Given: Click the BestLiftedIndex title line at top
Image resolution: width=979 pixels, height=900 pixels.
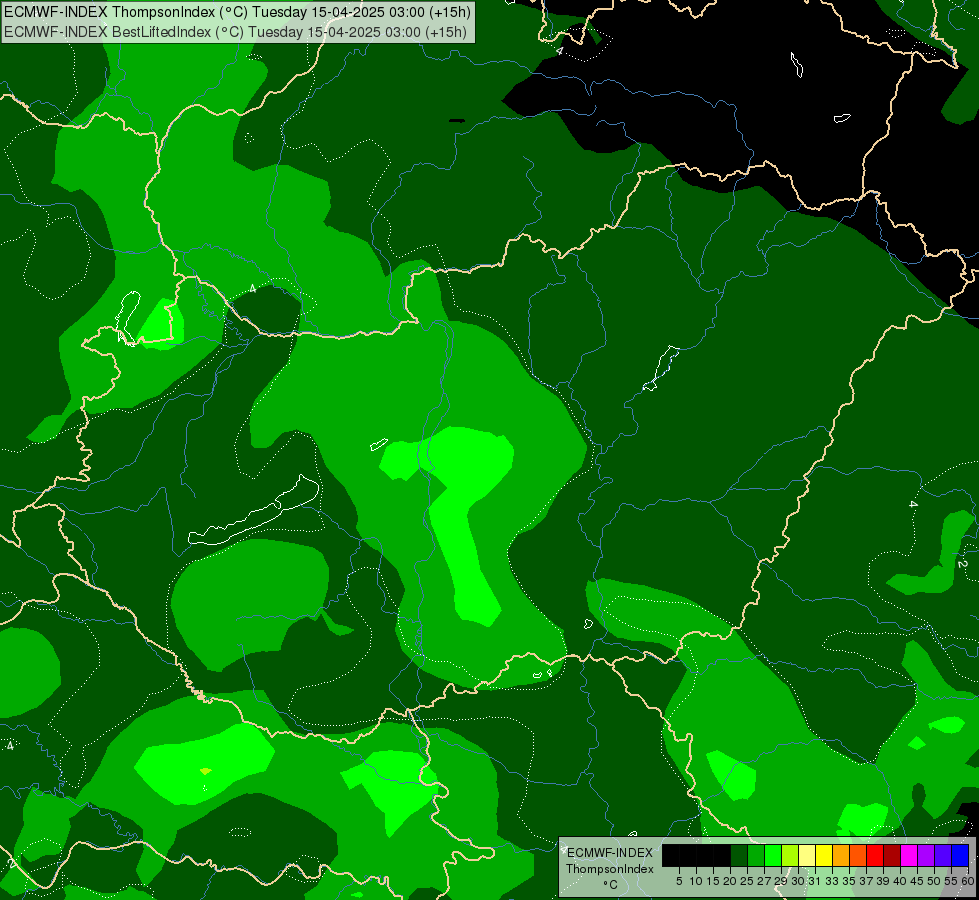Looking at the screenshot, I should pyautogui.click(x=235, y=32).
